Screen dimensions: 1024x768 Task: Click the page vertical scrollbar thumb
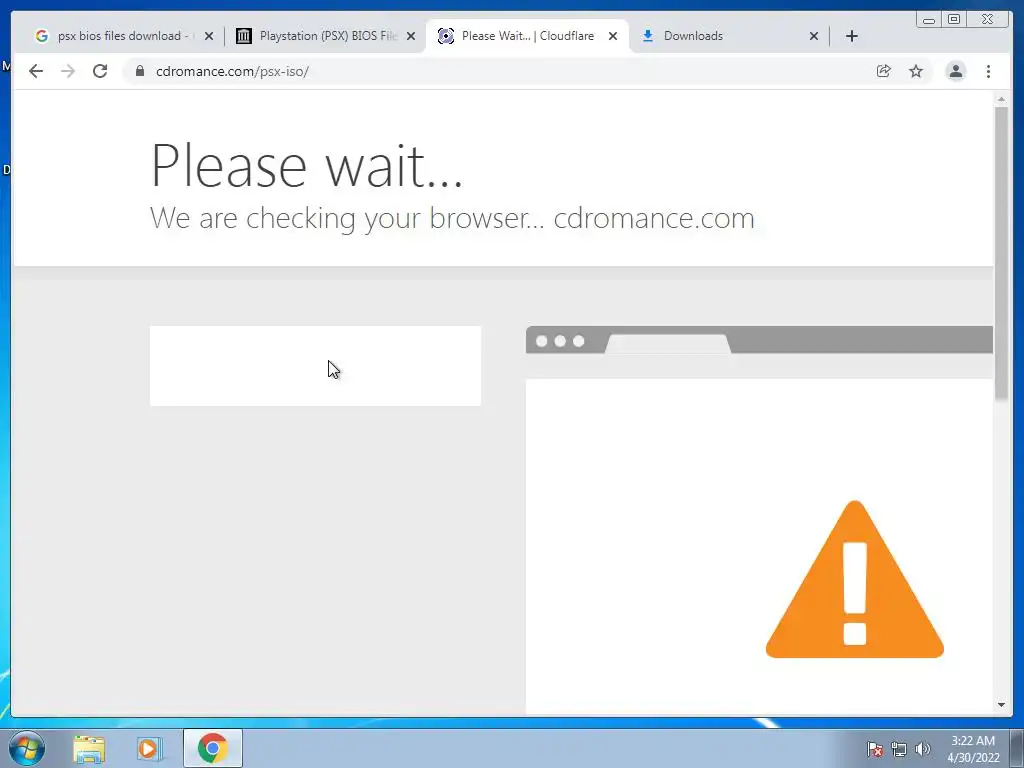(1001, 252)
